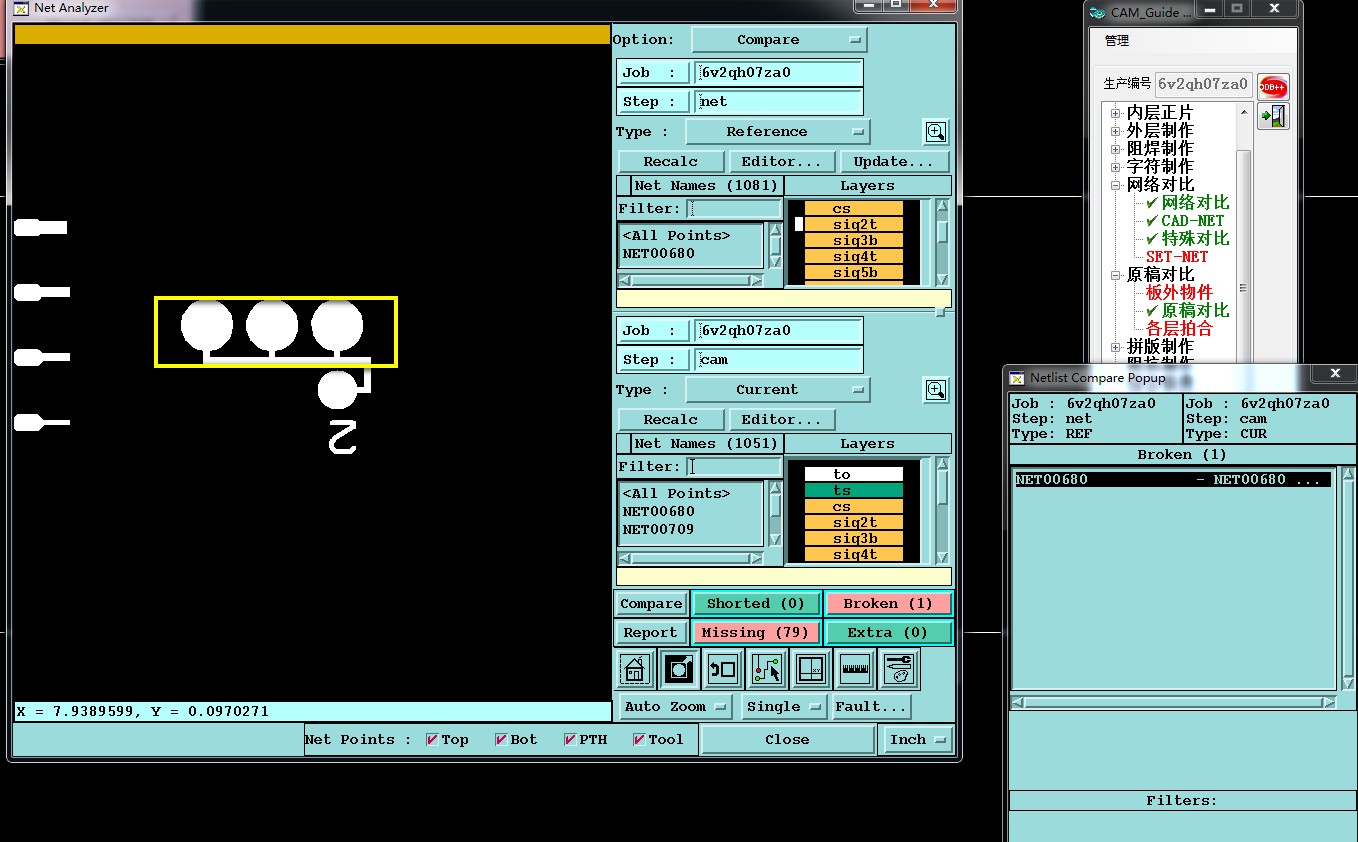Expand the 外层制作 tree node
1358x842 pixels.
click(x=1115, y=131)
